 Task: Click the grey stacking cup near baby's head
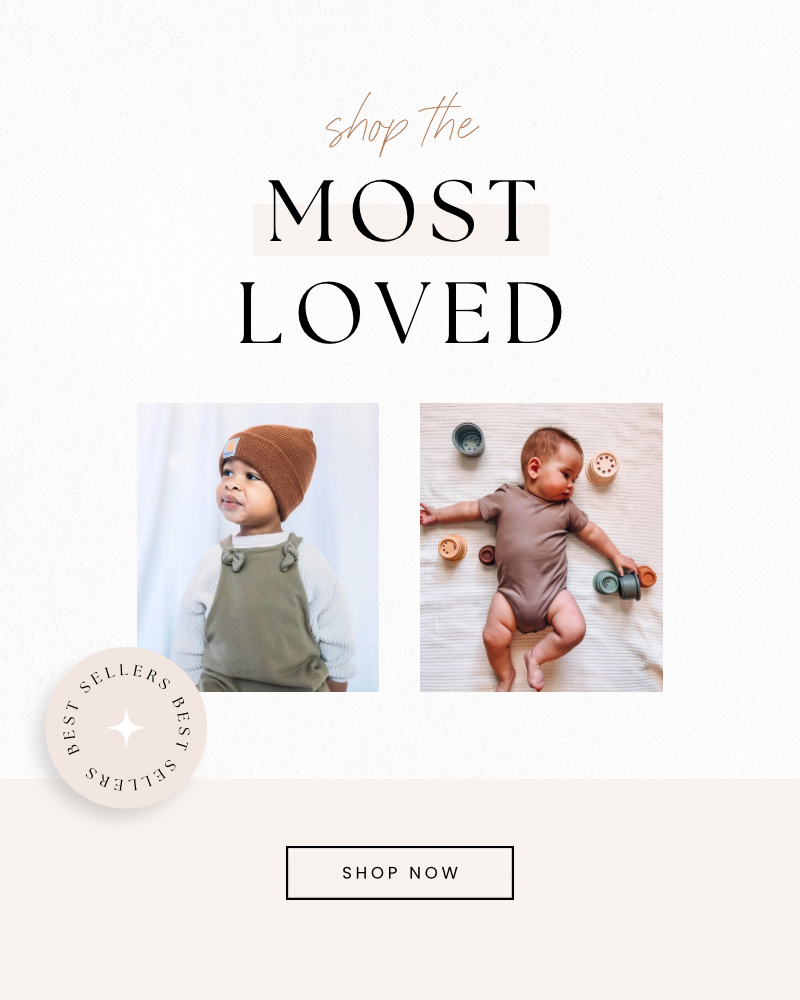[468, 439]
